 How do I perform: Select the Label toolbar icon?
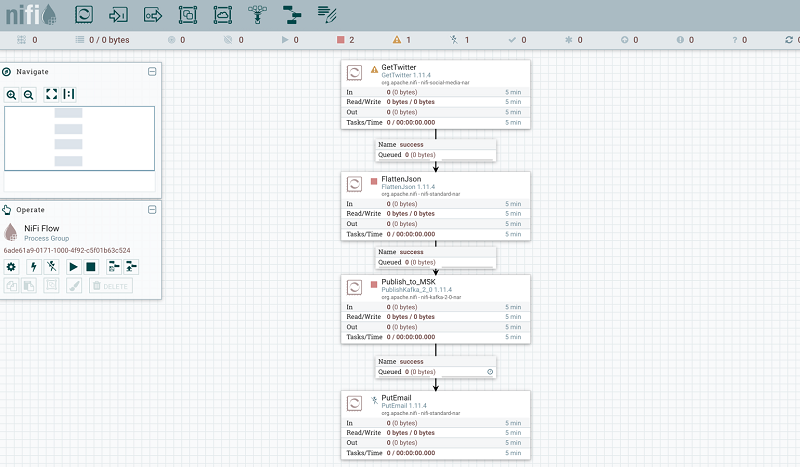point(327,14)
